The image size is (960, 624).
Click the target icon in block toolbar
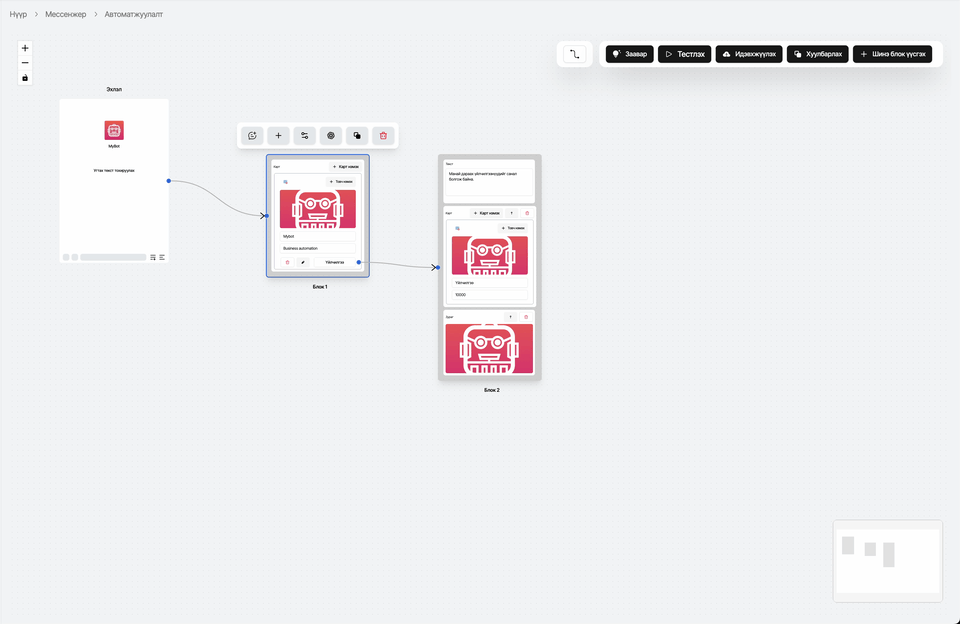coord(331,136)
